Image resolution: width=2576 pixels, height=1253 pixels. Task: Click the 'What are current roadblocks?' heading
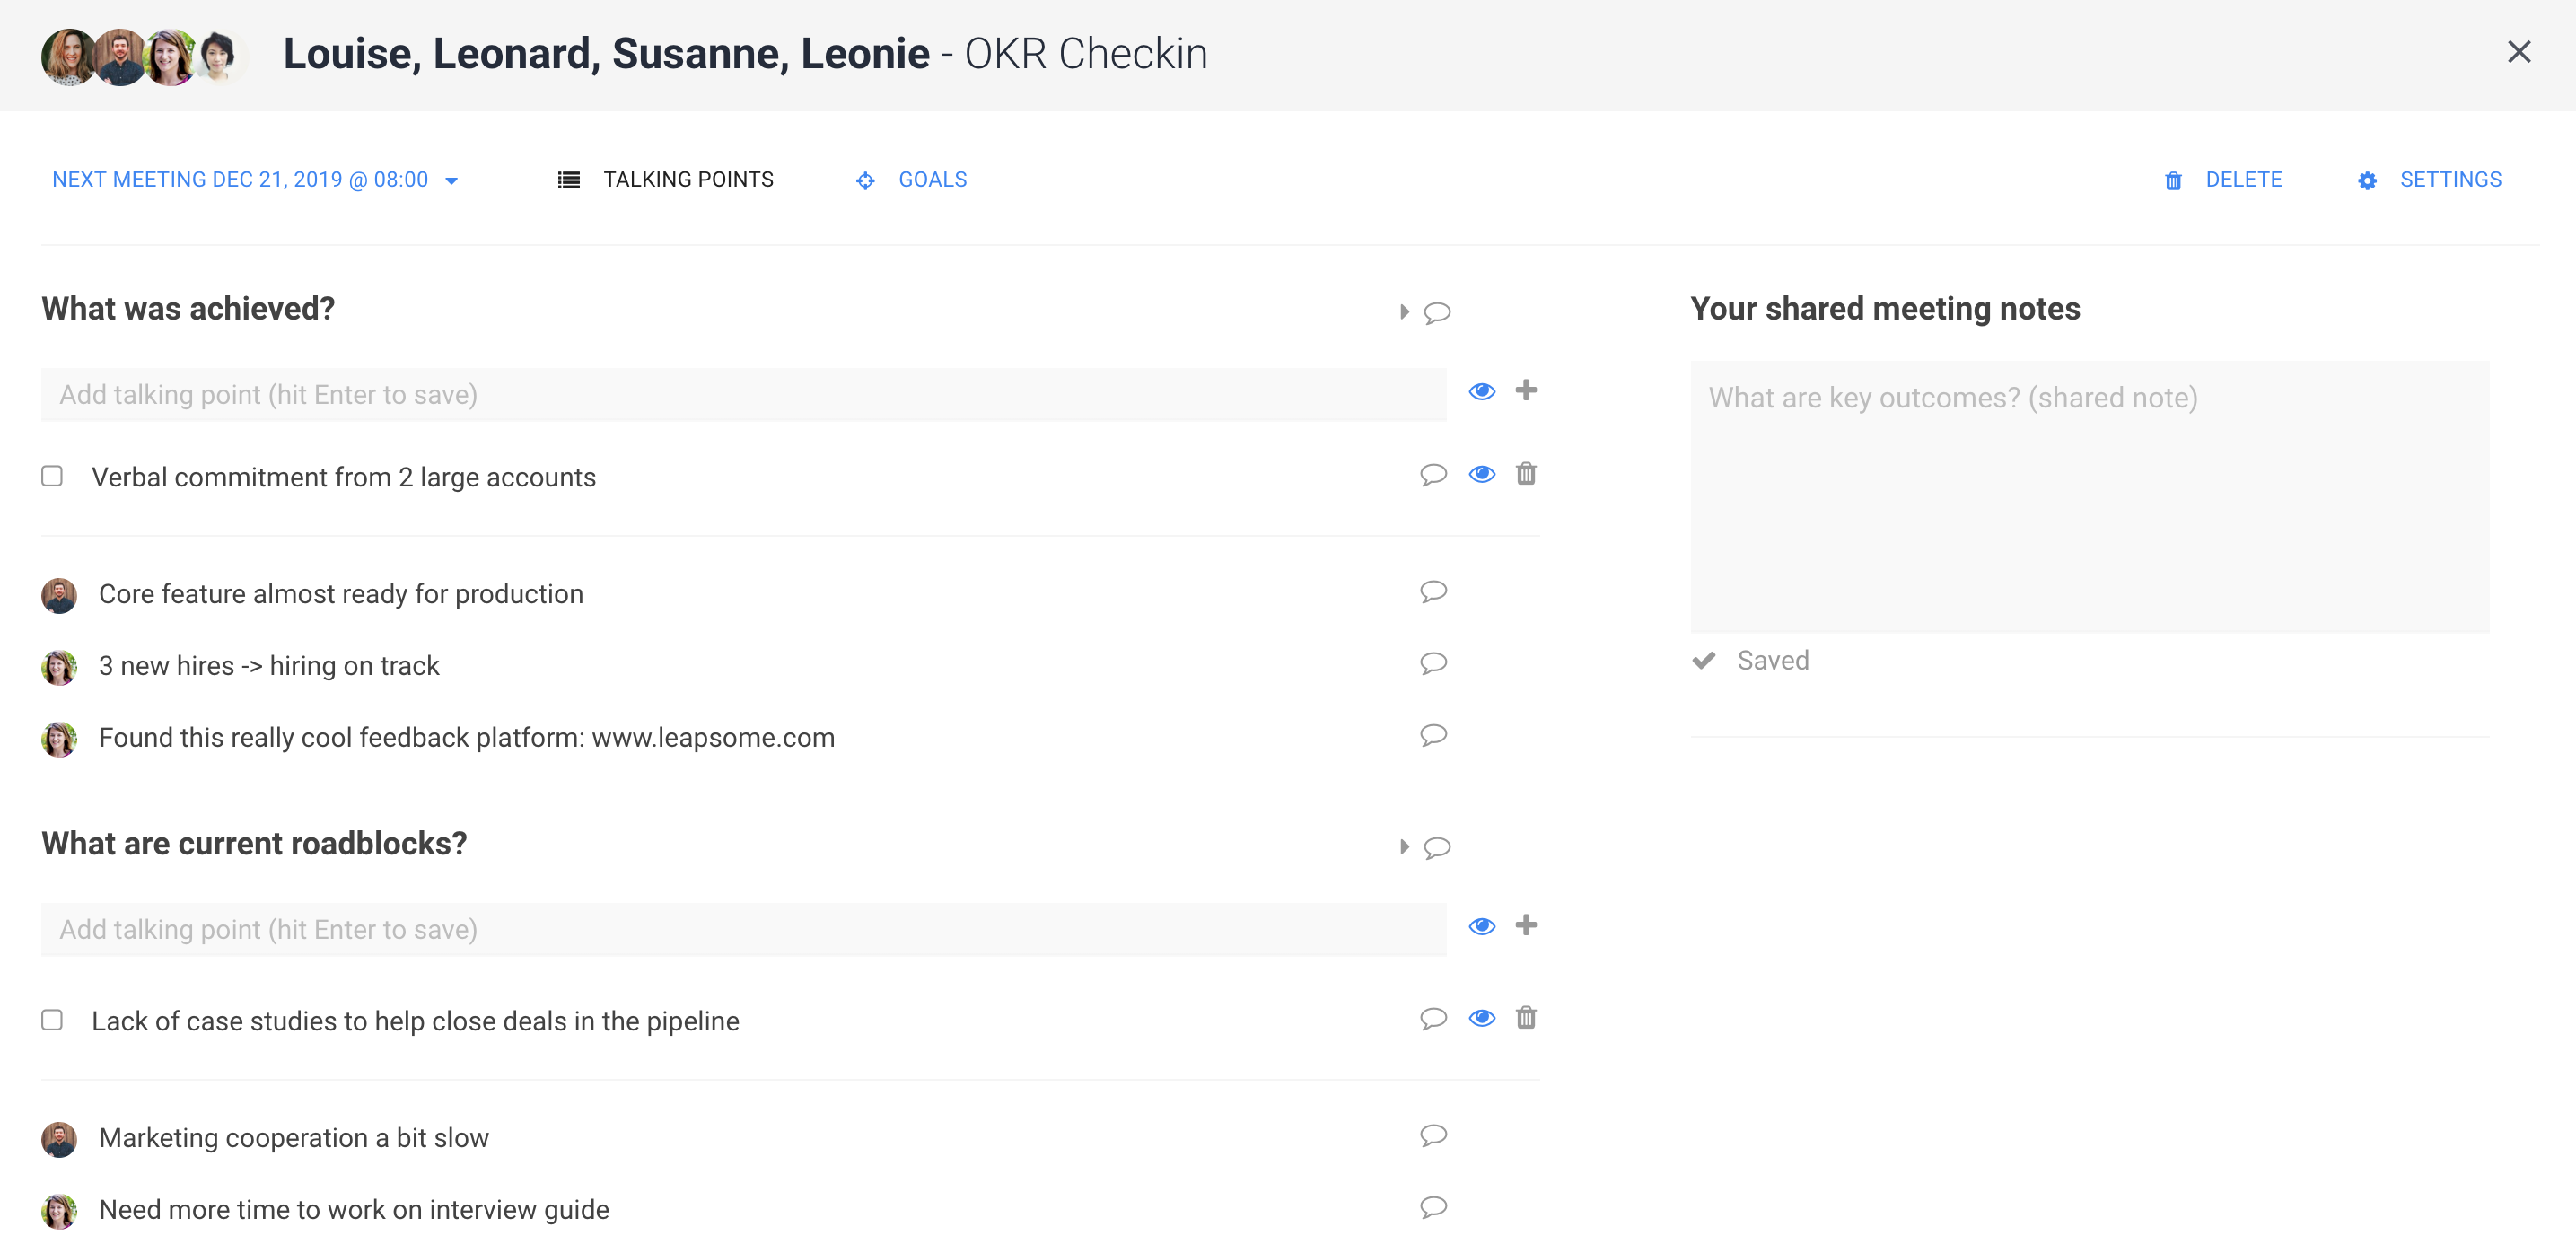pyautogui.click(x=254, y=844)
